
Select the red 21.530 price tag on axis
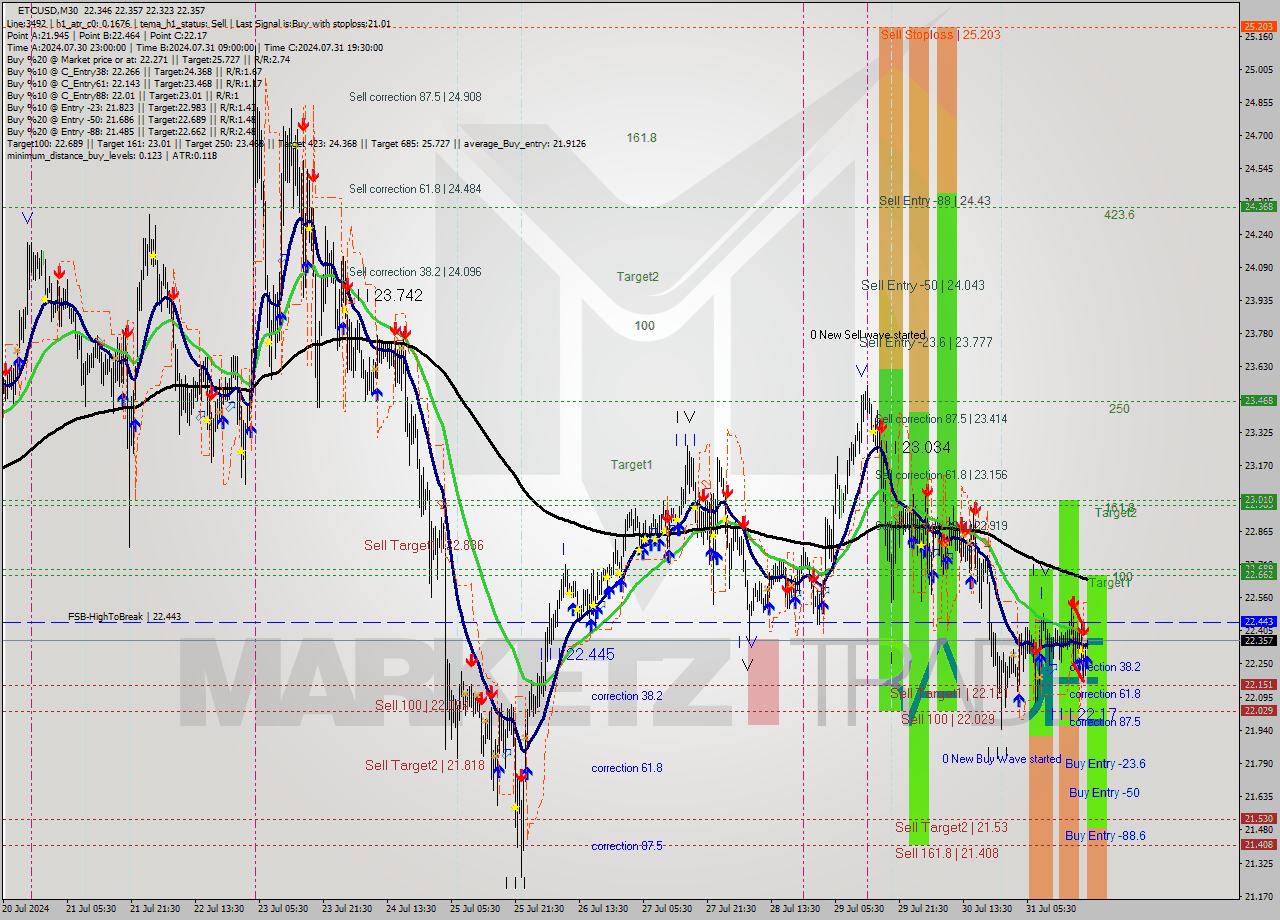click(x=1258, y=818)
